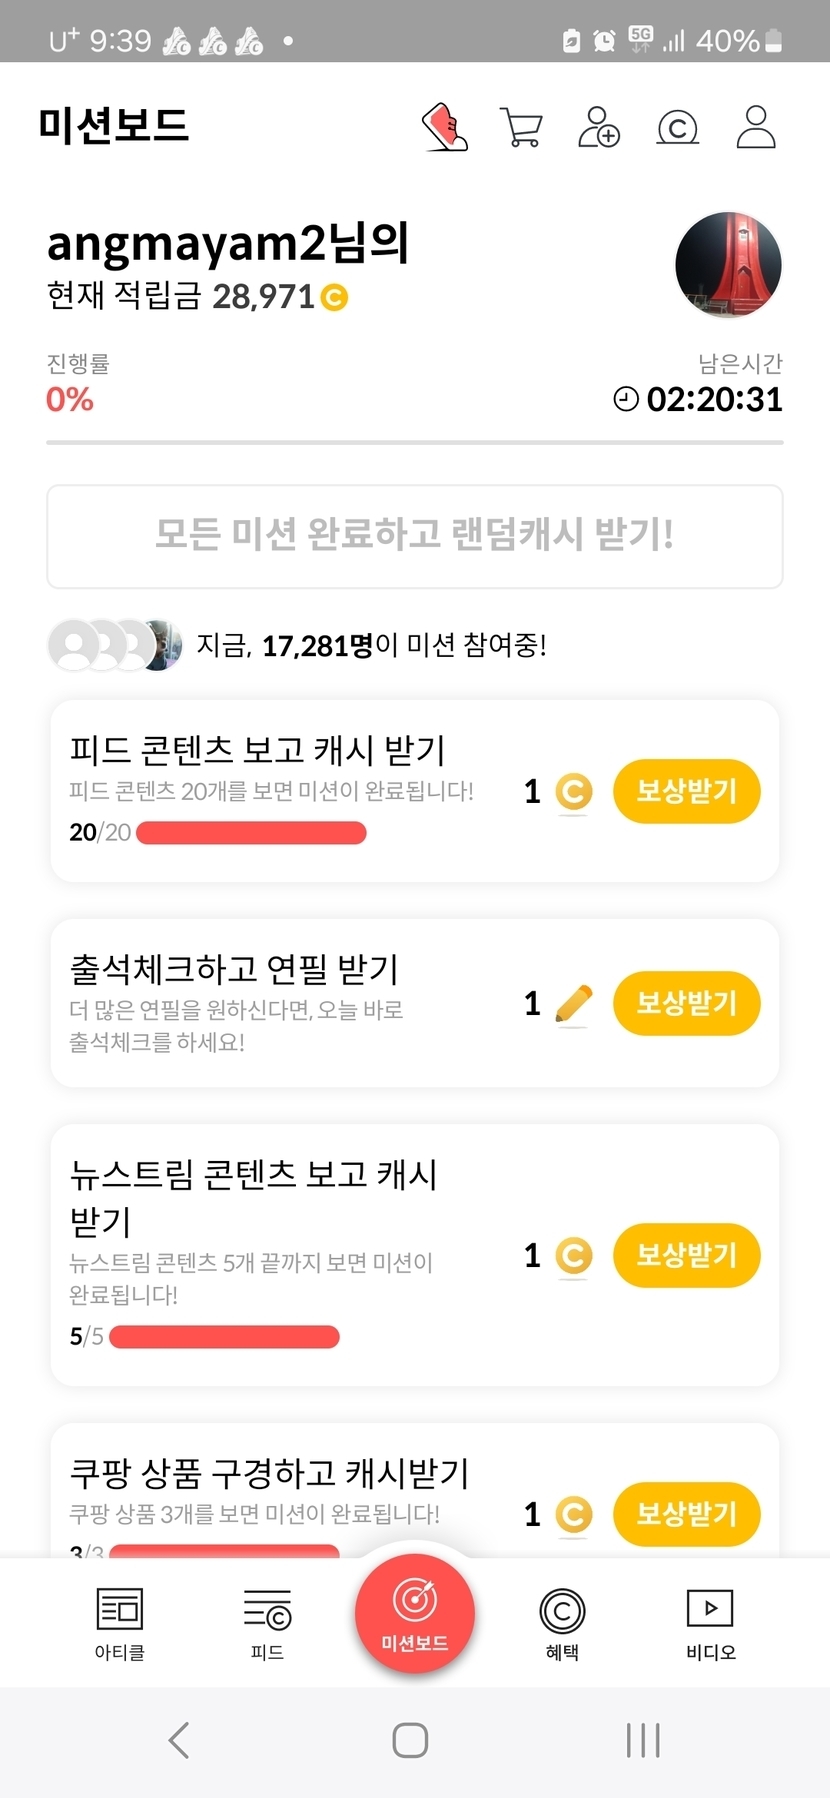Tap the invite friend icon

pyautogui.click(x=599, y=128)
